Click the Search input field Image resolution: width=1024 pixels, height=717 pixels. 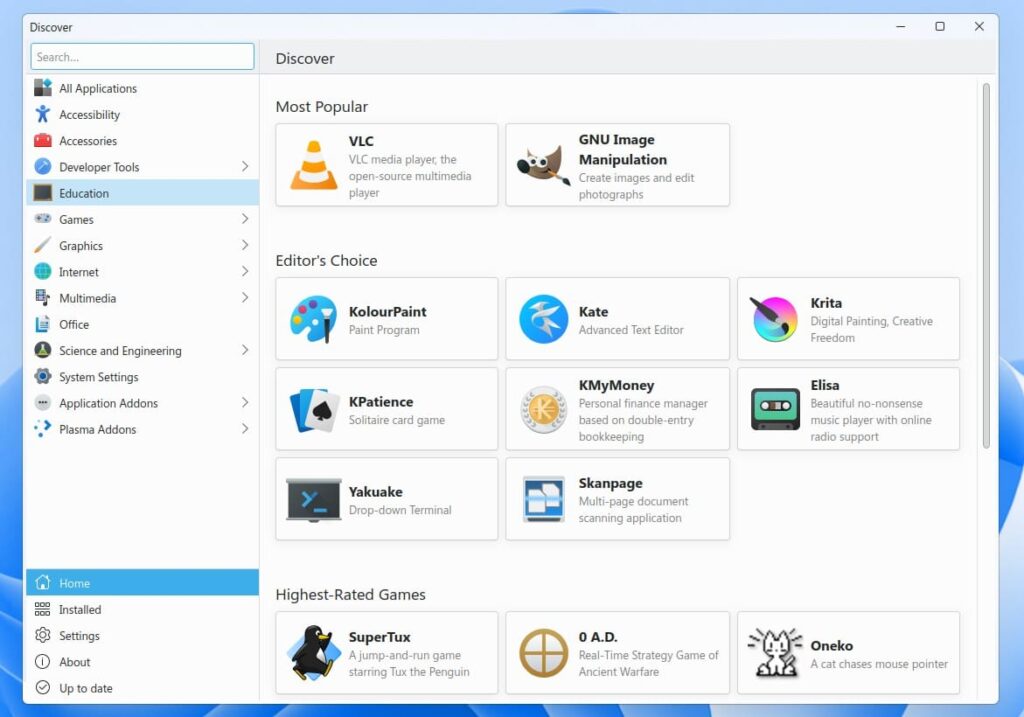point(141,57)
